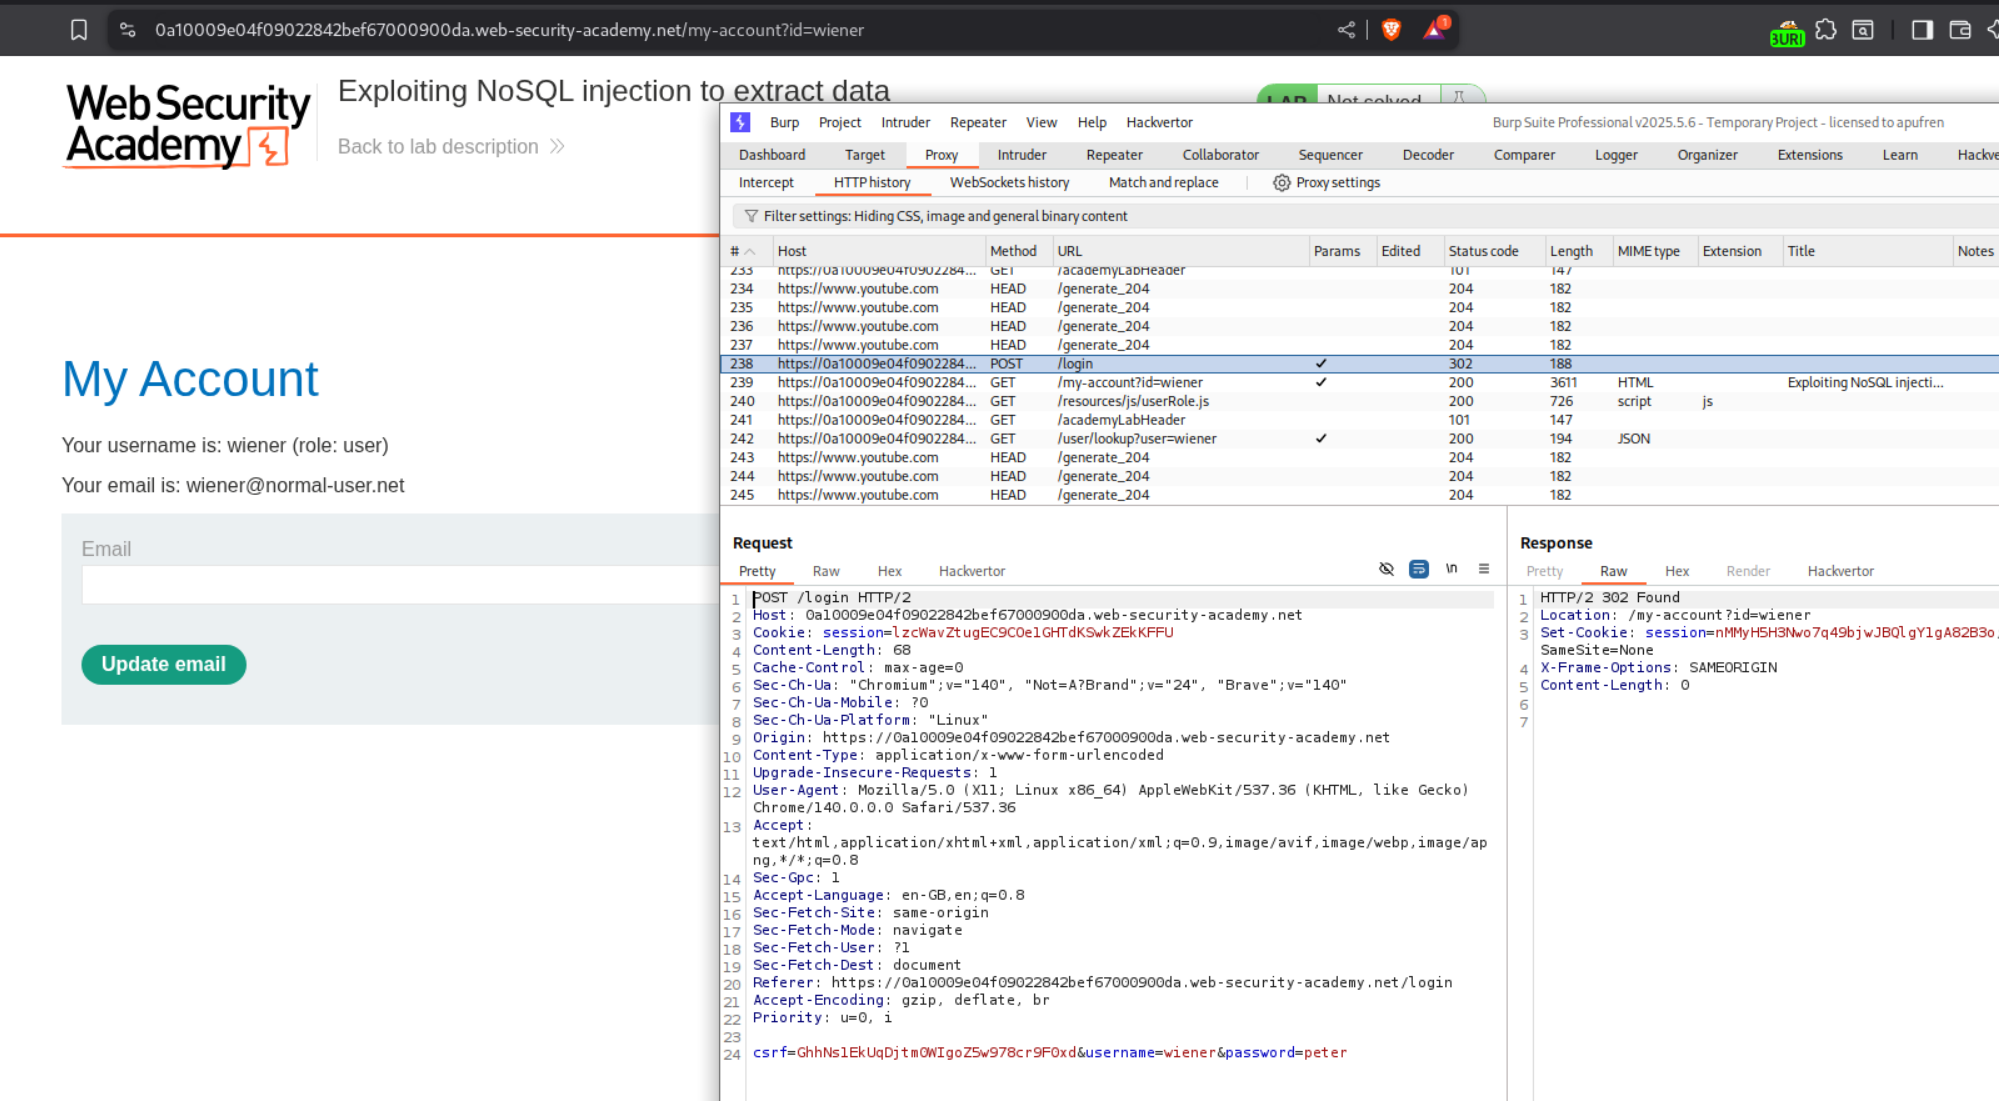Image resolution: width=1999 pixels, height=1101 pixels.
Task: Toggle the browser sidebar panel icon
Action: (1922, 30)
